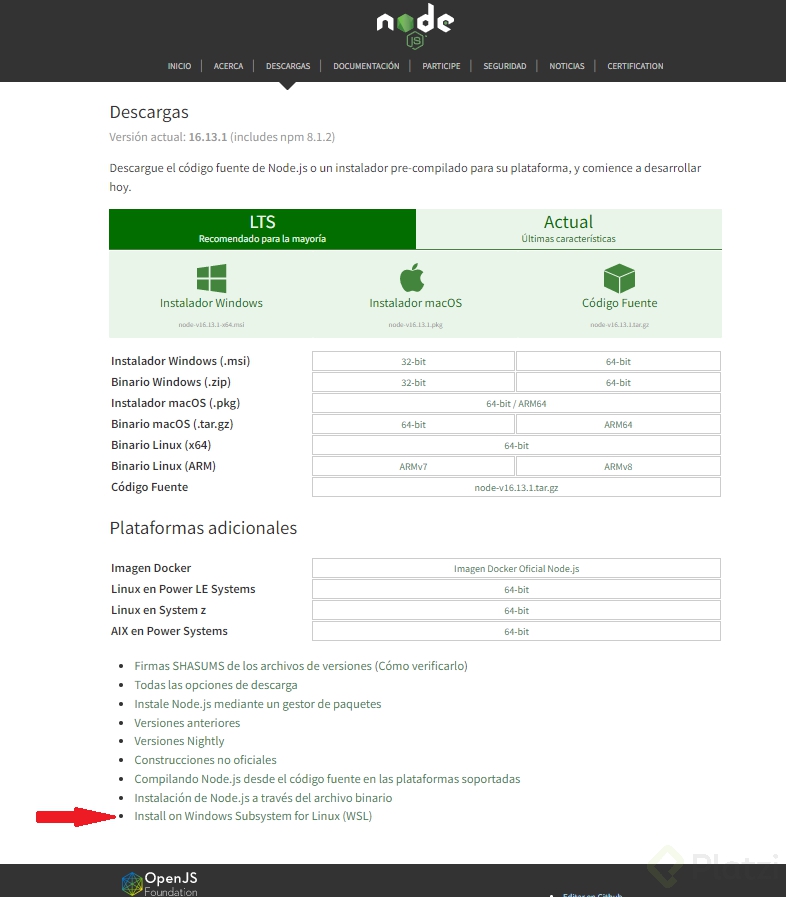Select ARMv7 Linux binary
This screenshot has width=786, height=897.
pos(413,467)
